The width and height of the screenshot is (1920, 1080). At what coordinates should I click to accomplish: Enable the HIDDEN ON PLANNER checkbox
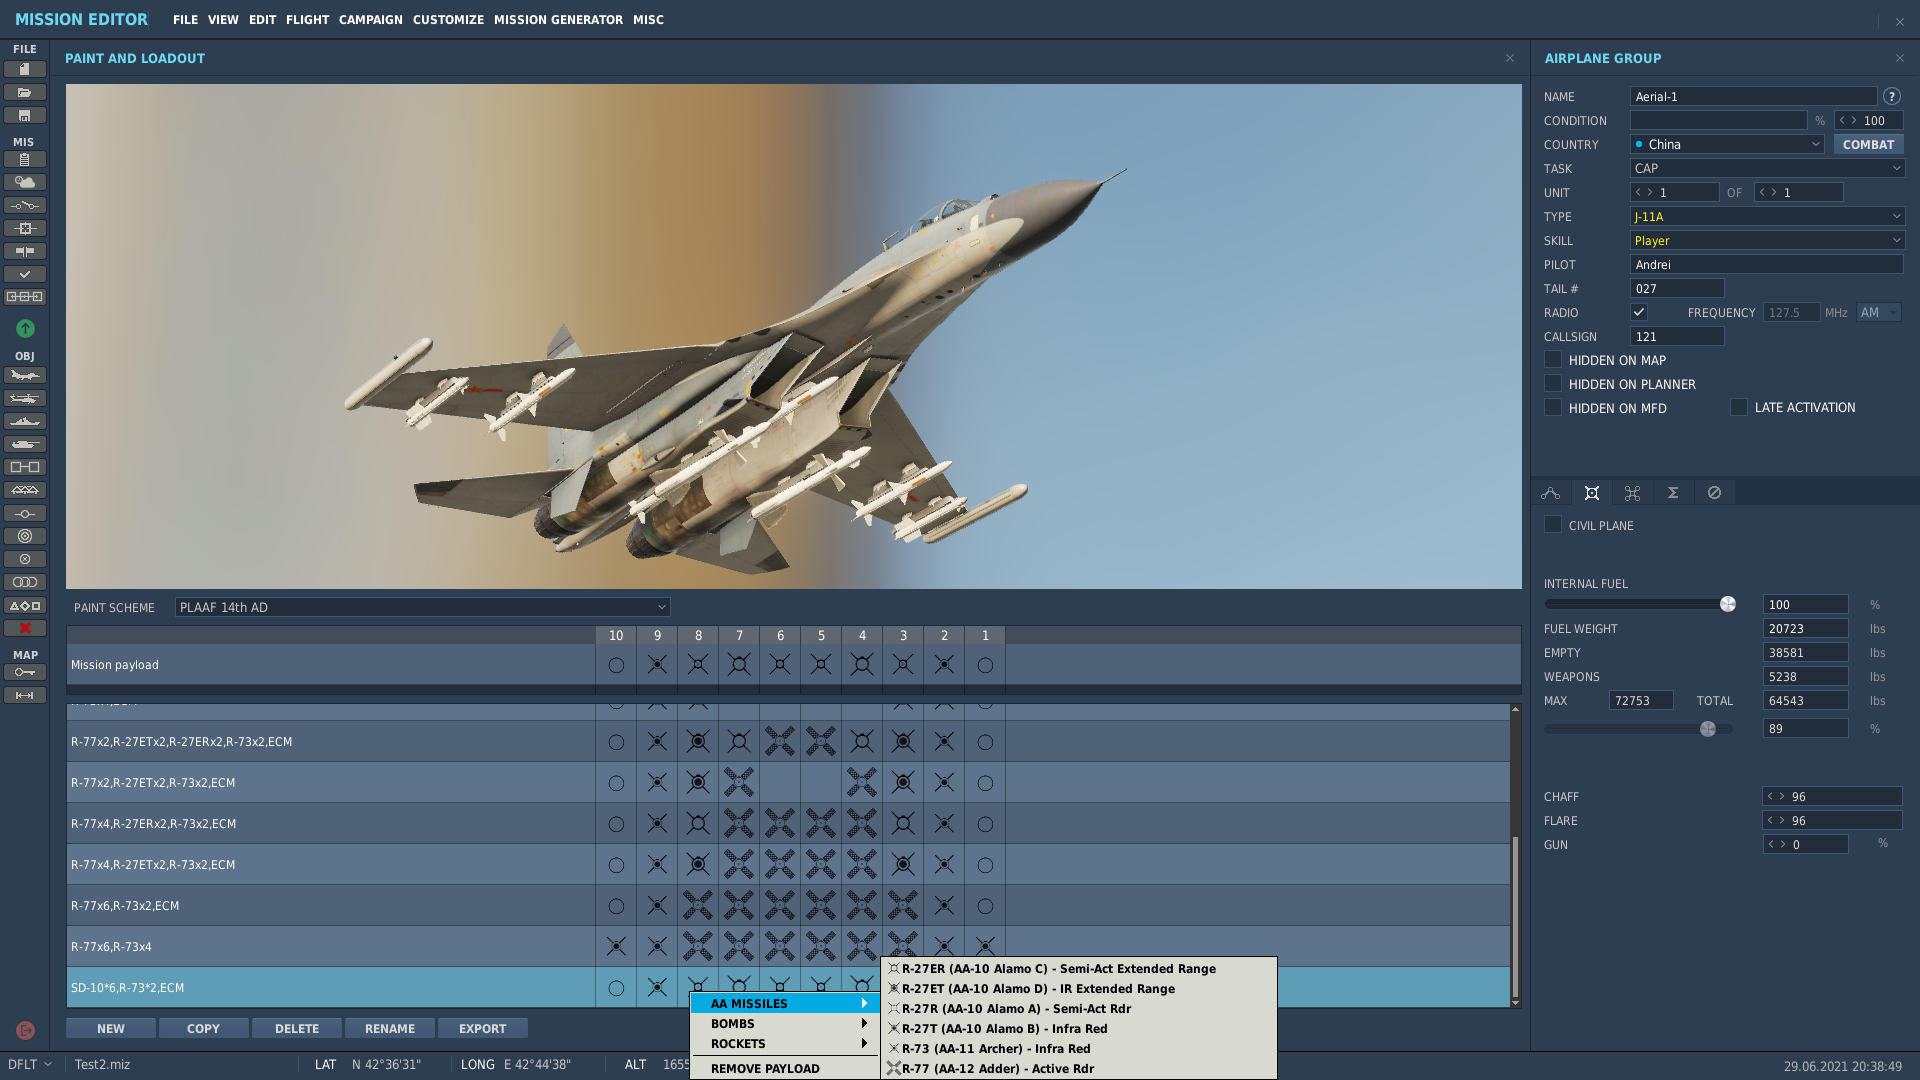[x=1553, y=384]
